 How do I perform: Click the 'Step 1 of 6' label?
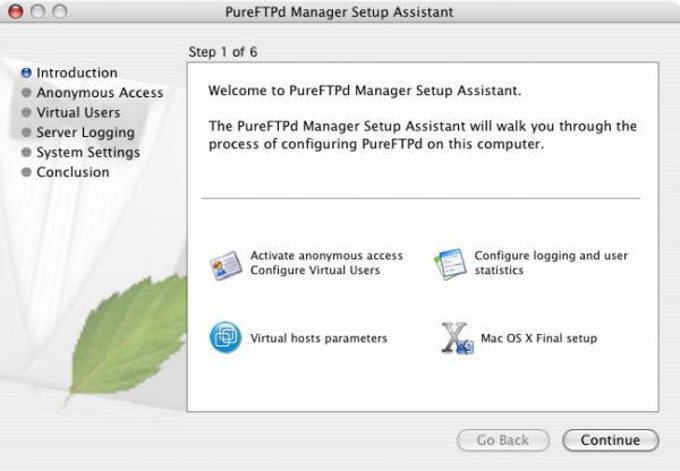pyautogui.click(x=223, y=52)
